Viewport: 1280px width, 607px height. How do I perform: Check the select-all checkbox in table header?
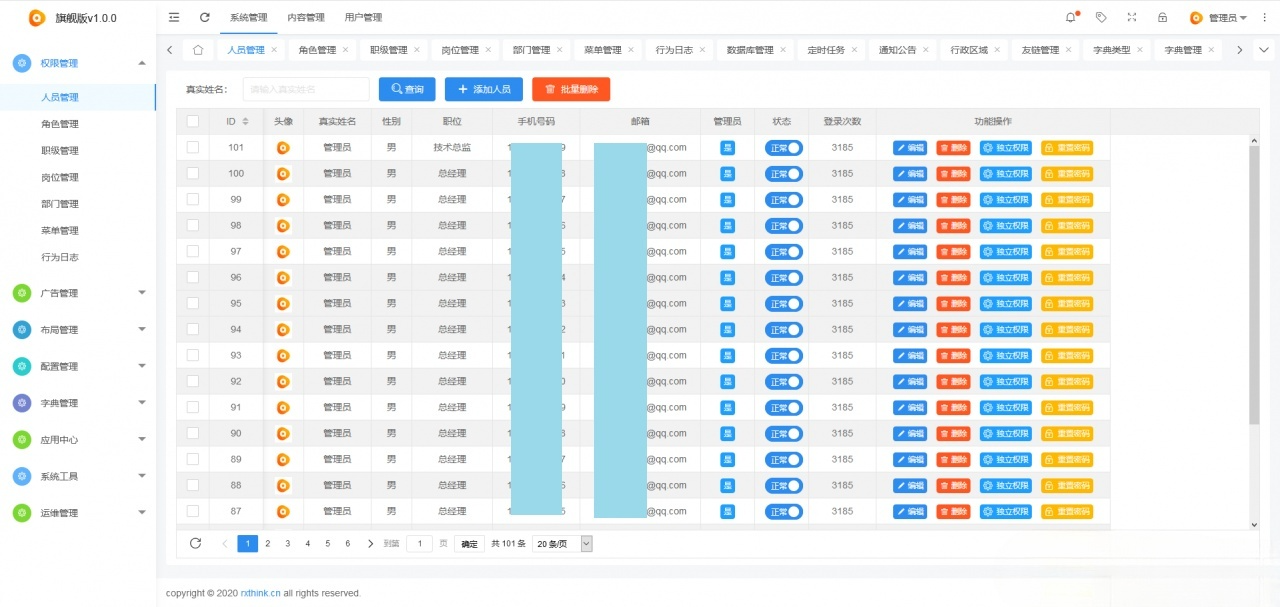[192, 120]
